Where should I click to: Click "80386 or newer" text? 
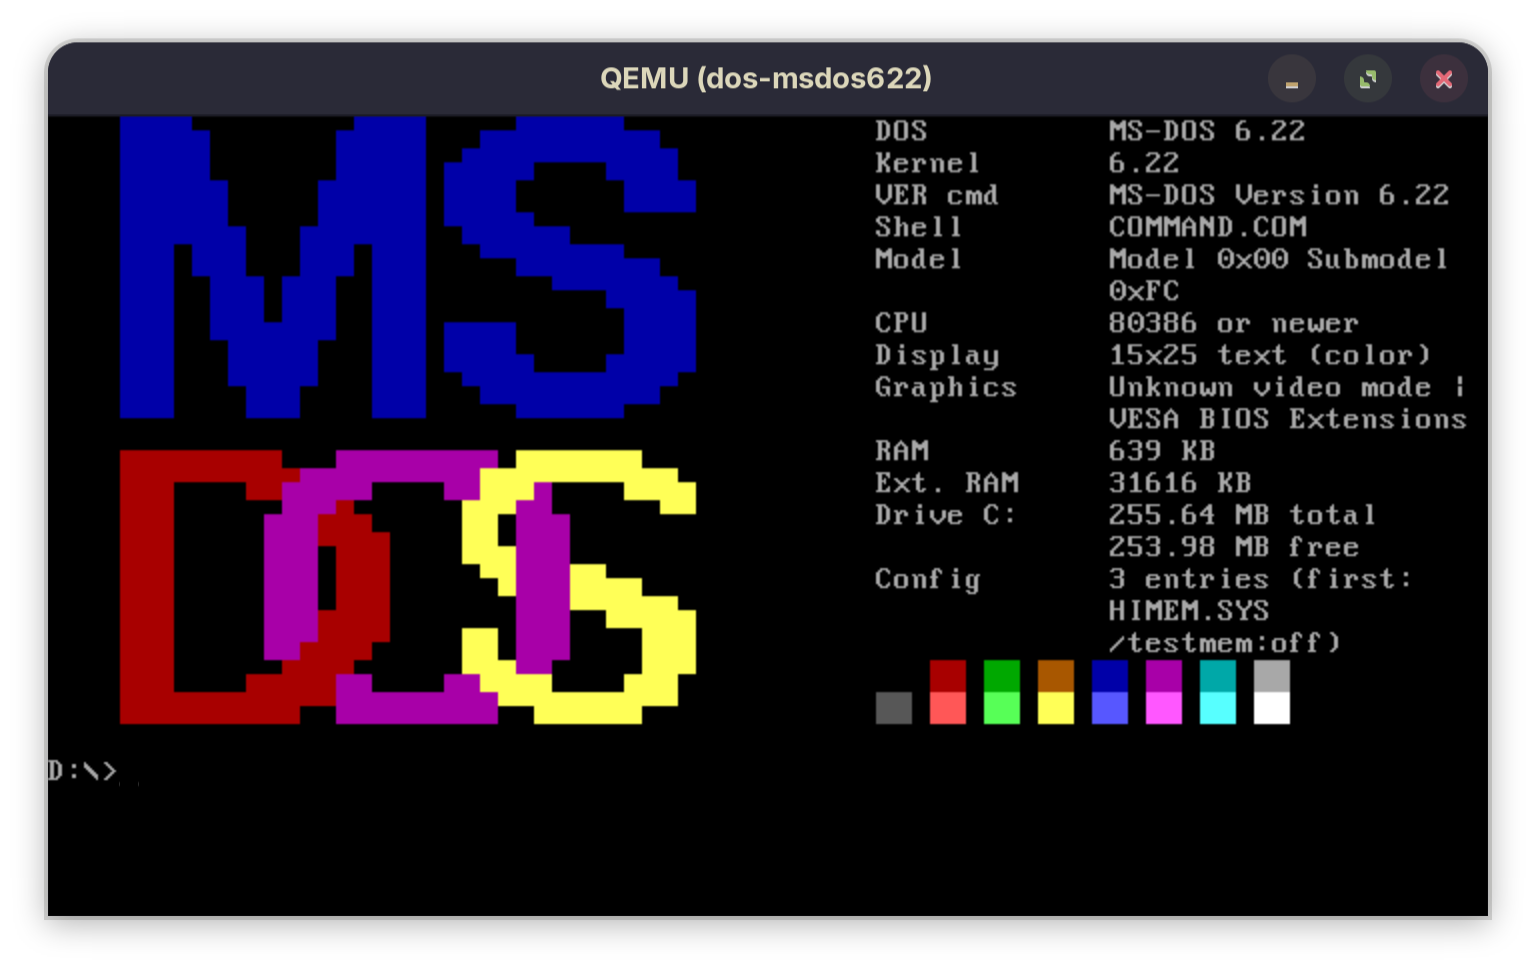click(1233, 323)
